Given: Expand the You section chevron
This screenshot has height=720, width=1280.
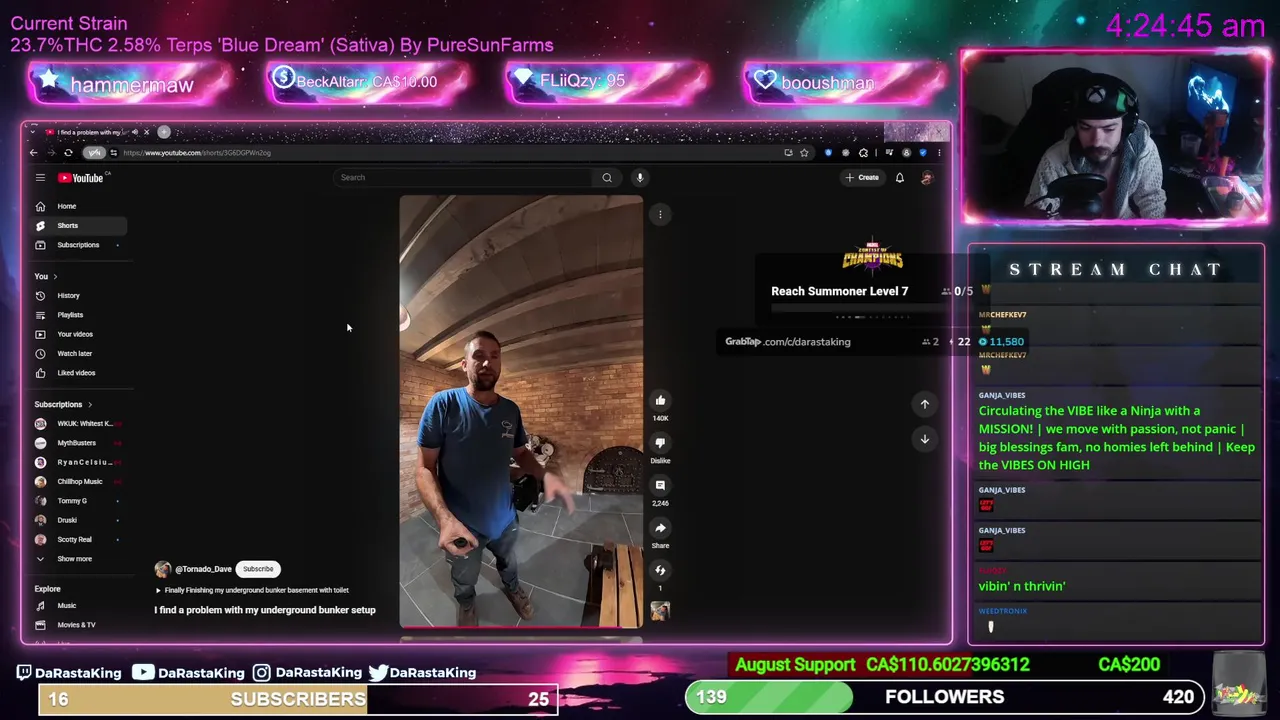Looking at the screenshot, I should pos(55,277).
